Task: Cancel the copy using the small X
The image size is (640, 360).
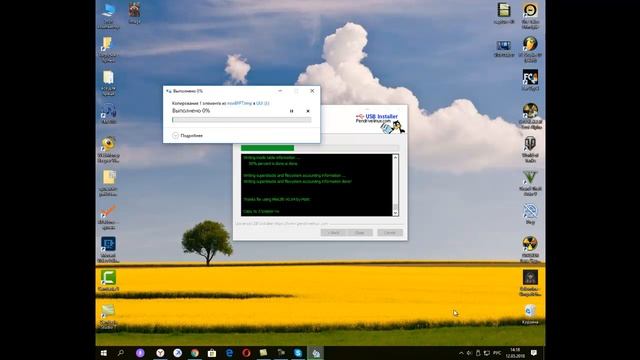Action: [x=308, y=111]
